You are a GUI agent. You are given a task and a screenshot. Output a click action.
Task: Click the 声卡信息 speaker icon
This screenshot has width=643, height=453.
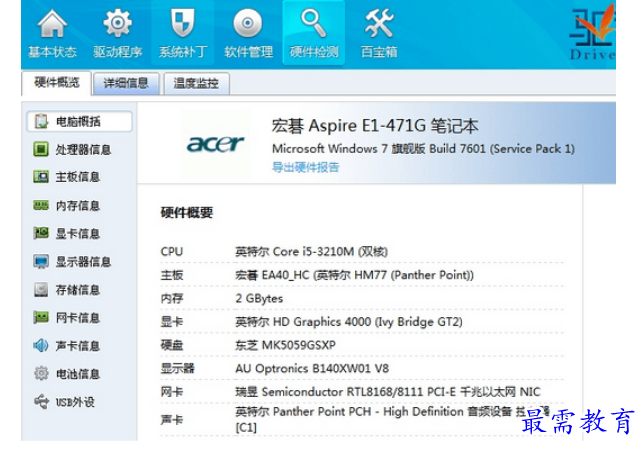pyautogui.click(x=41, y=346)
